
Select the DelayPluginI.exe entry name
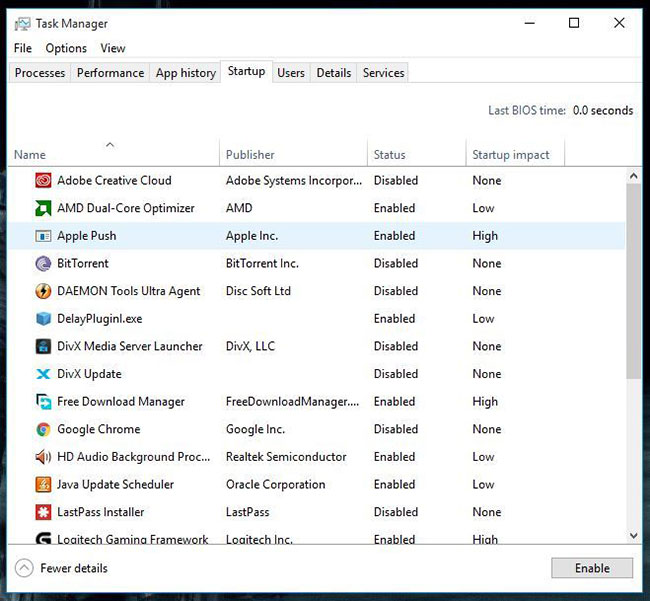pyautogui.click(x=99, y=319)
